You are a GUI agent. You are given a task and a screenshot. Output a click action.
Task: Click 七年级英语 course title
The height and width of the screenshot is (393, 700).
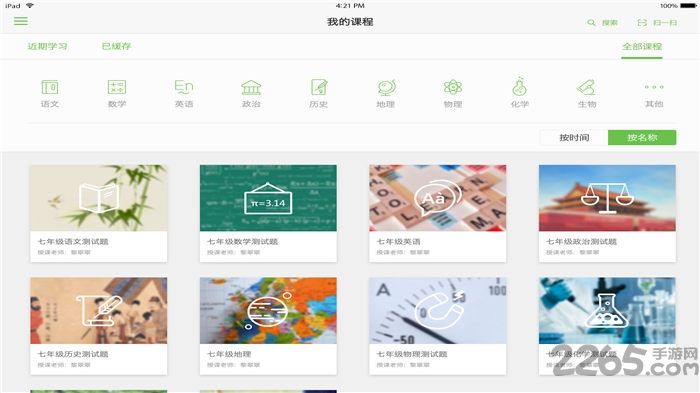[x=399, y=242]
